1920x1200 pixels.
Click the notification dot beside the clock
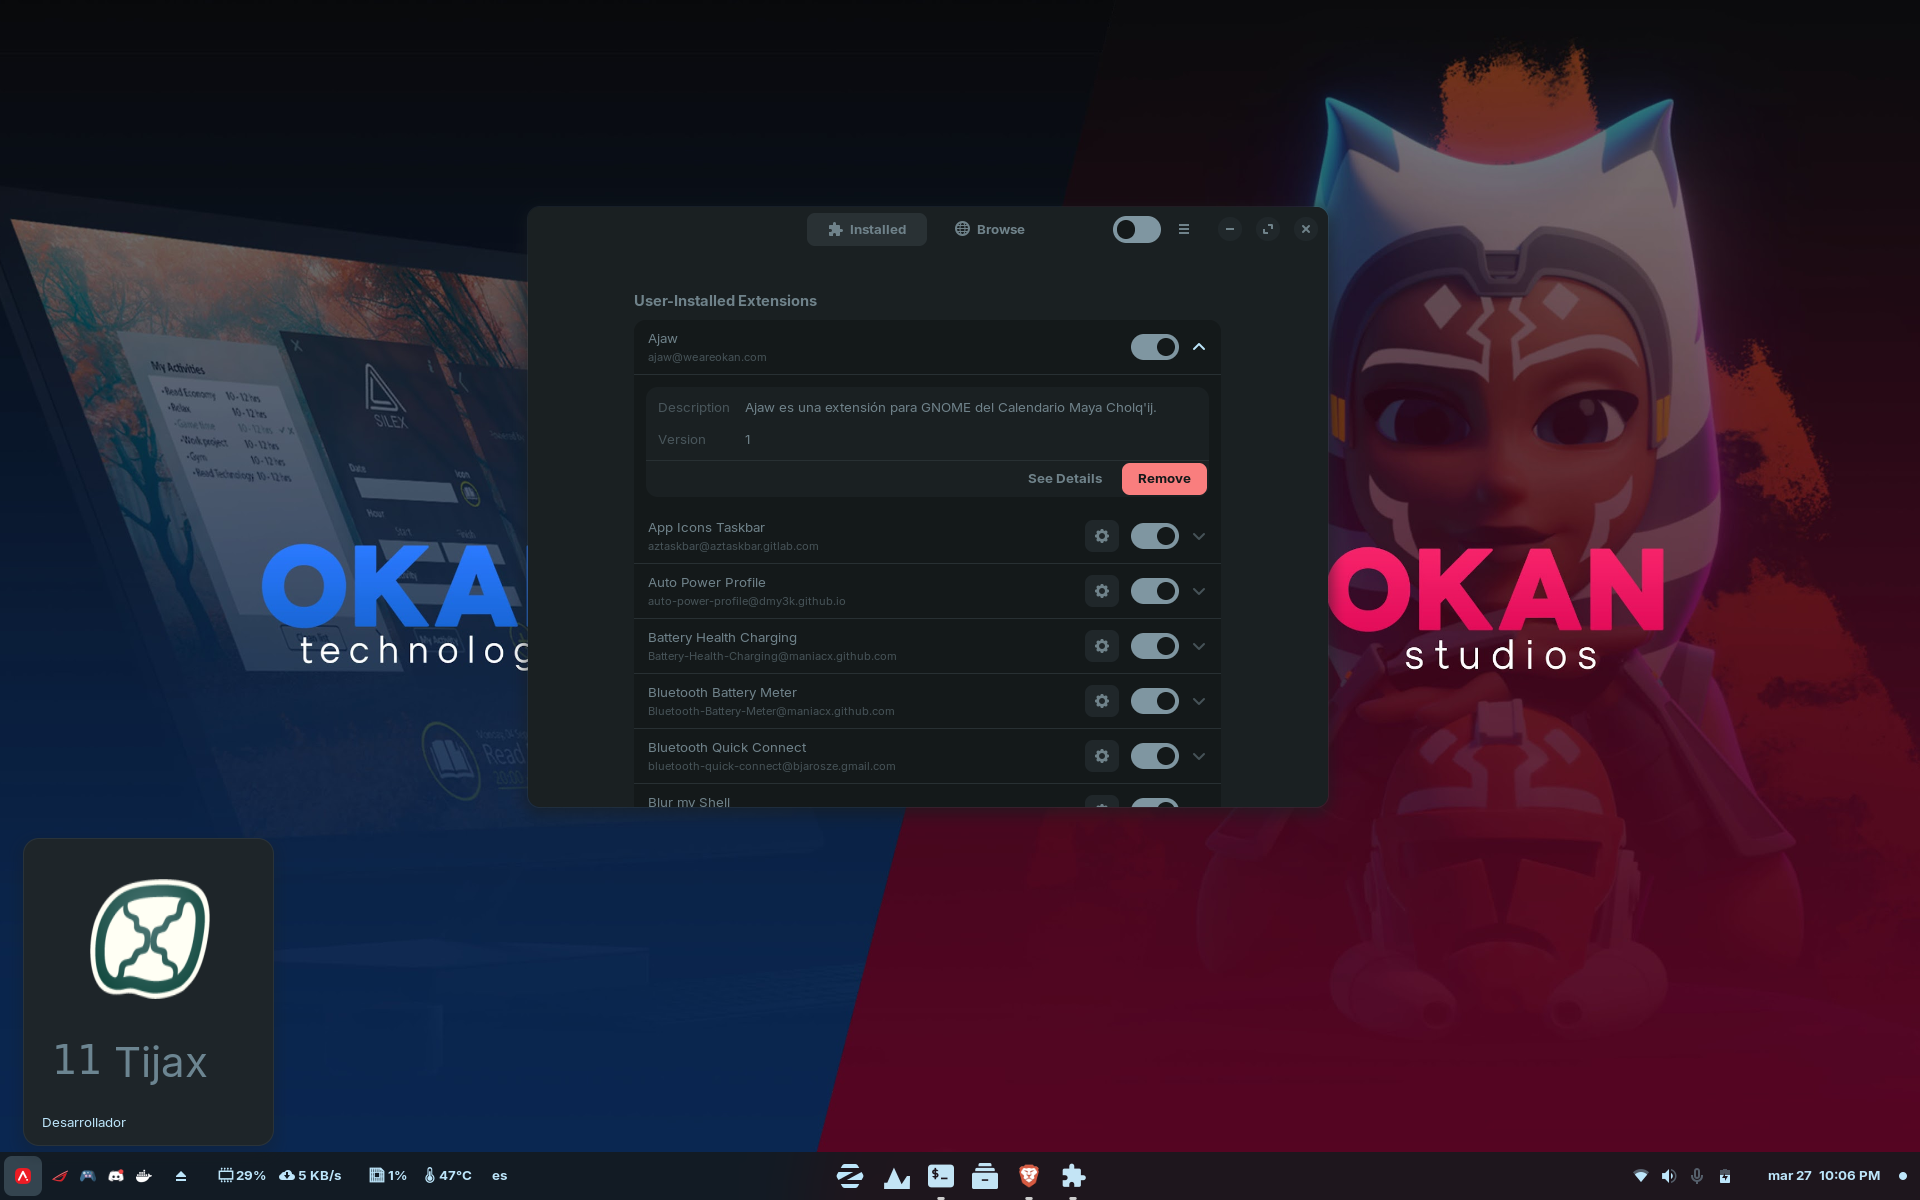click(1903, 1176)
